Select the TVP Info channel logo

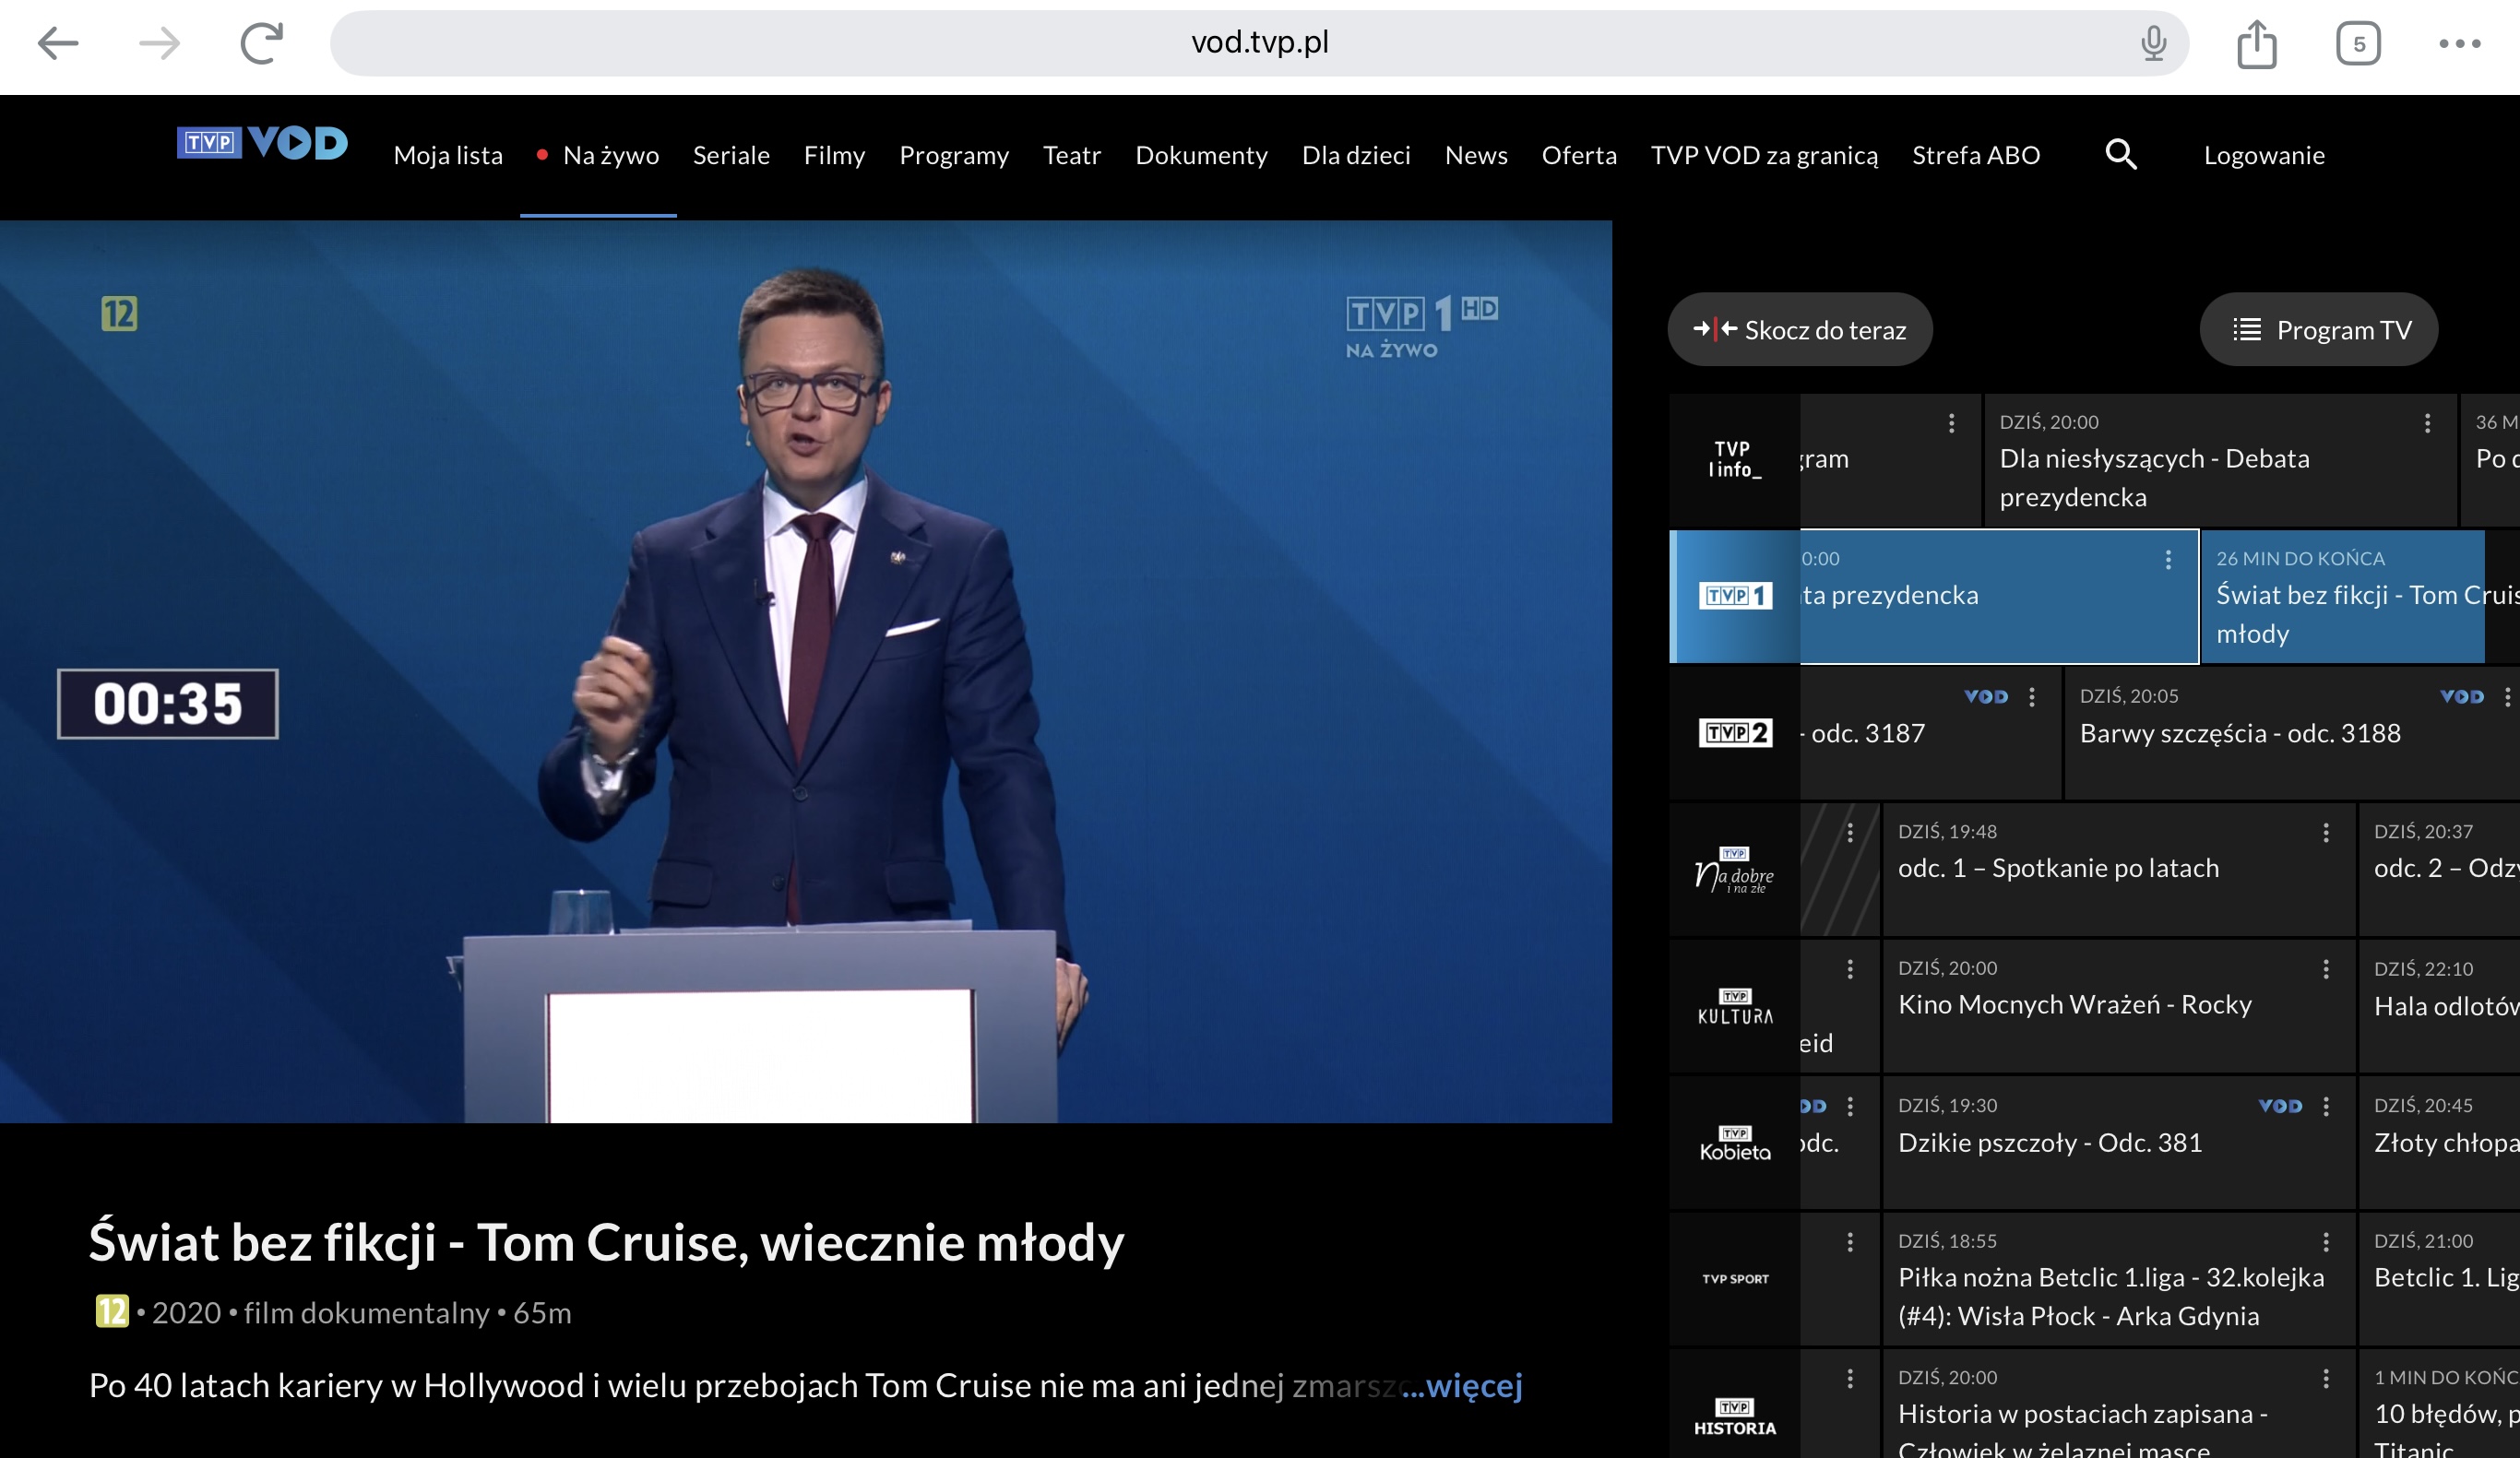point(1734,459)
